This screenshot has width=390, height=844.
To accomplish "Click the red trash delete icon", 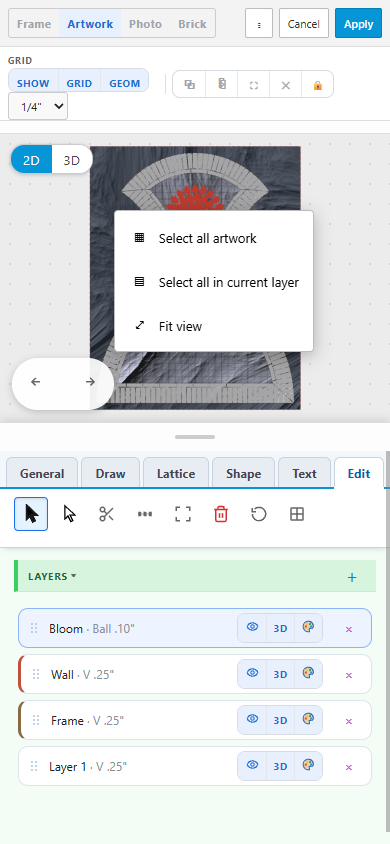I will click(221, 514).
